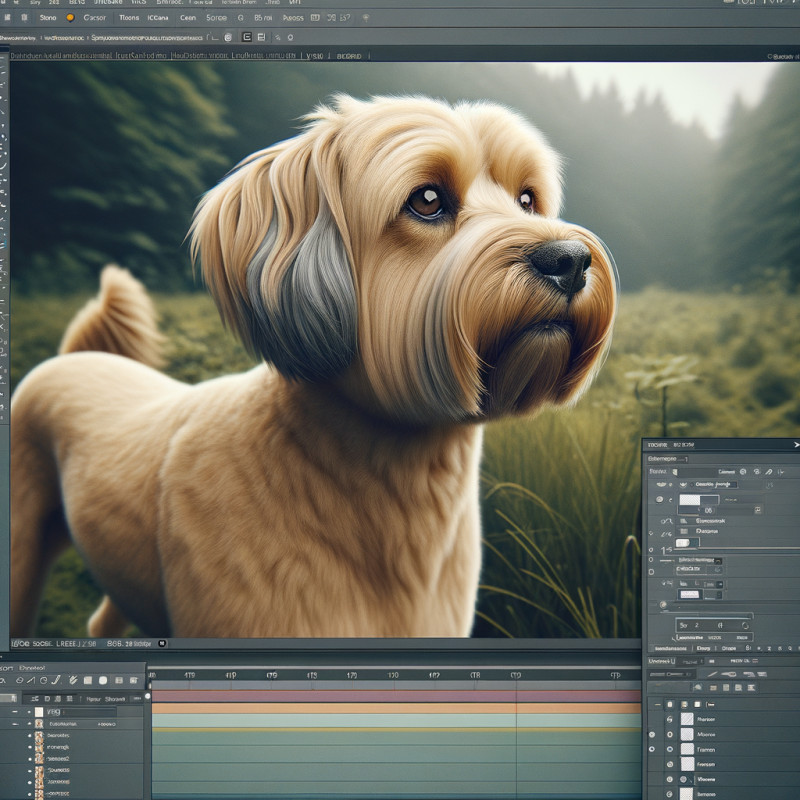Image resolution: width=800 pixels, height=800 pixels.
Task: Click the filled rectangle shape icon in the toolbar
Action: tap(87, 679)
